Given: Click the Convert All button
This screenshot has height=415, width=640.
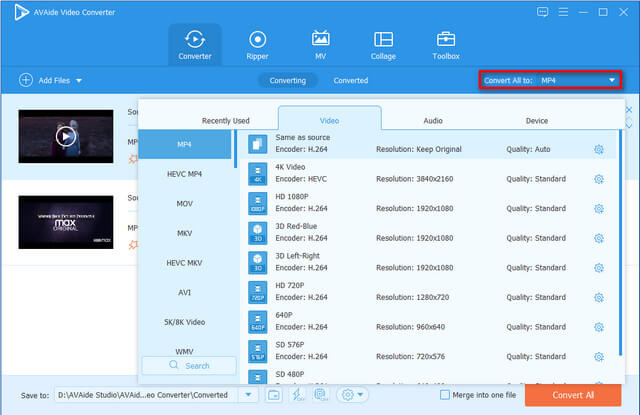Looking at the screenshot, I should tap(573, 395).
